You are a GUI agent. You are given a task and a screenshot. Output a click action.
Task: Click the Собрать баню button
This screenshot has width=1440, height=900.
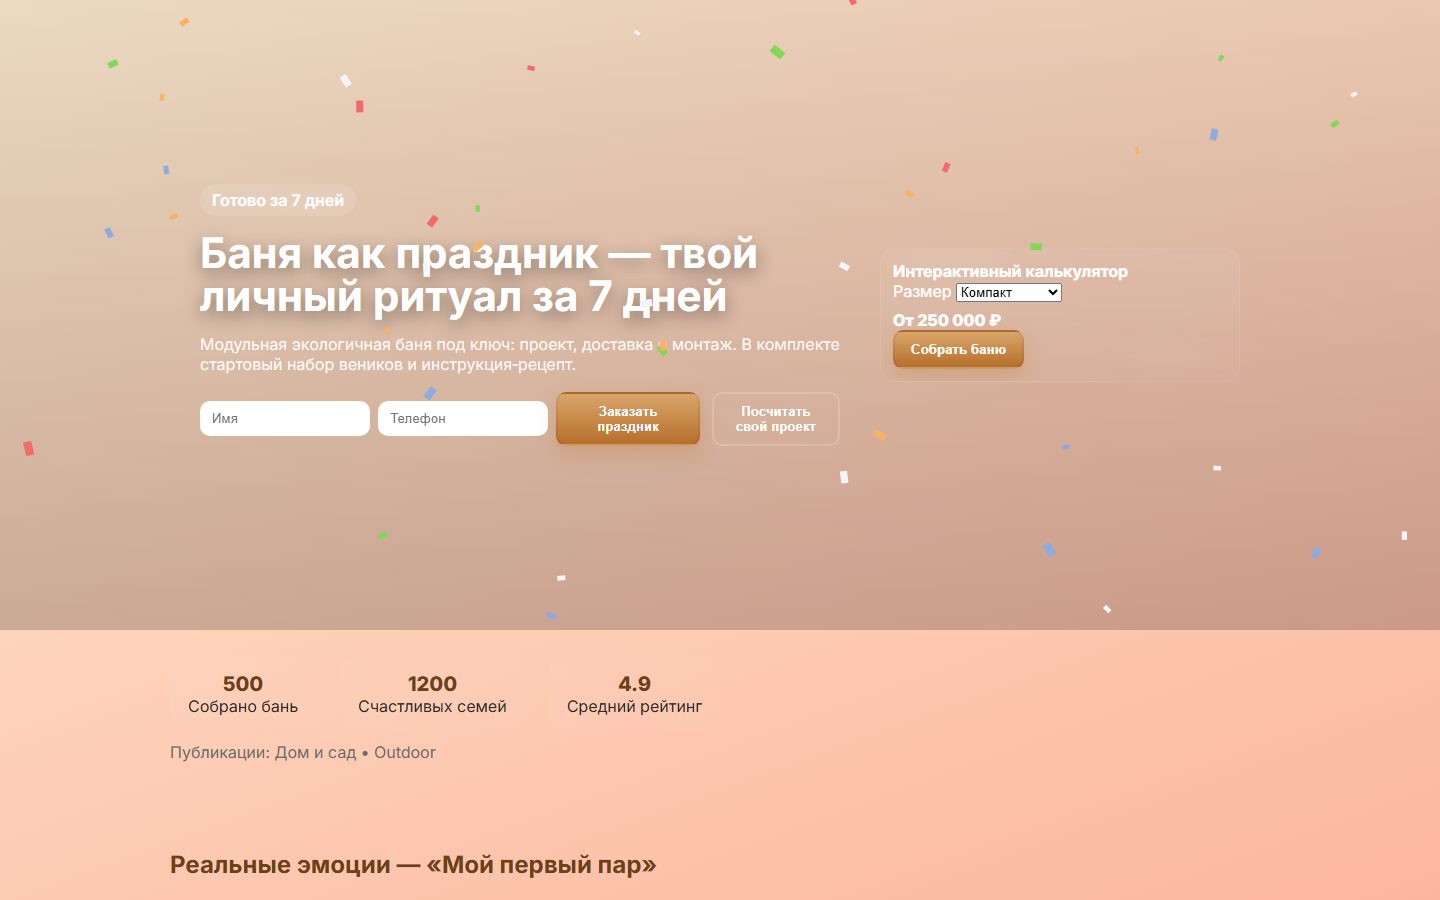click(x=958, y=349)
